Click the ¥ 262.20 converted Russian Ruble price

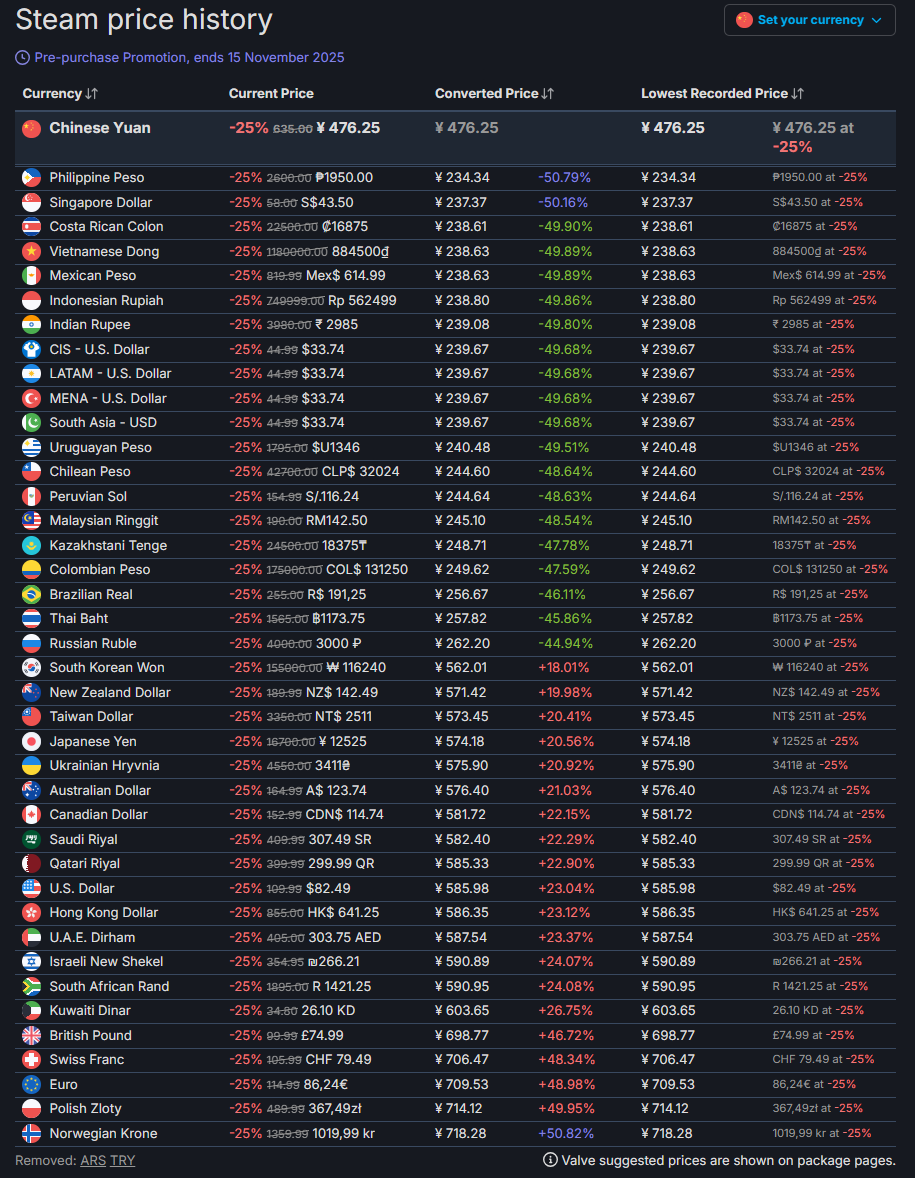coord(462,643)
